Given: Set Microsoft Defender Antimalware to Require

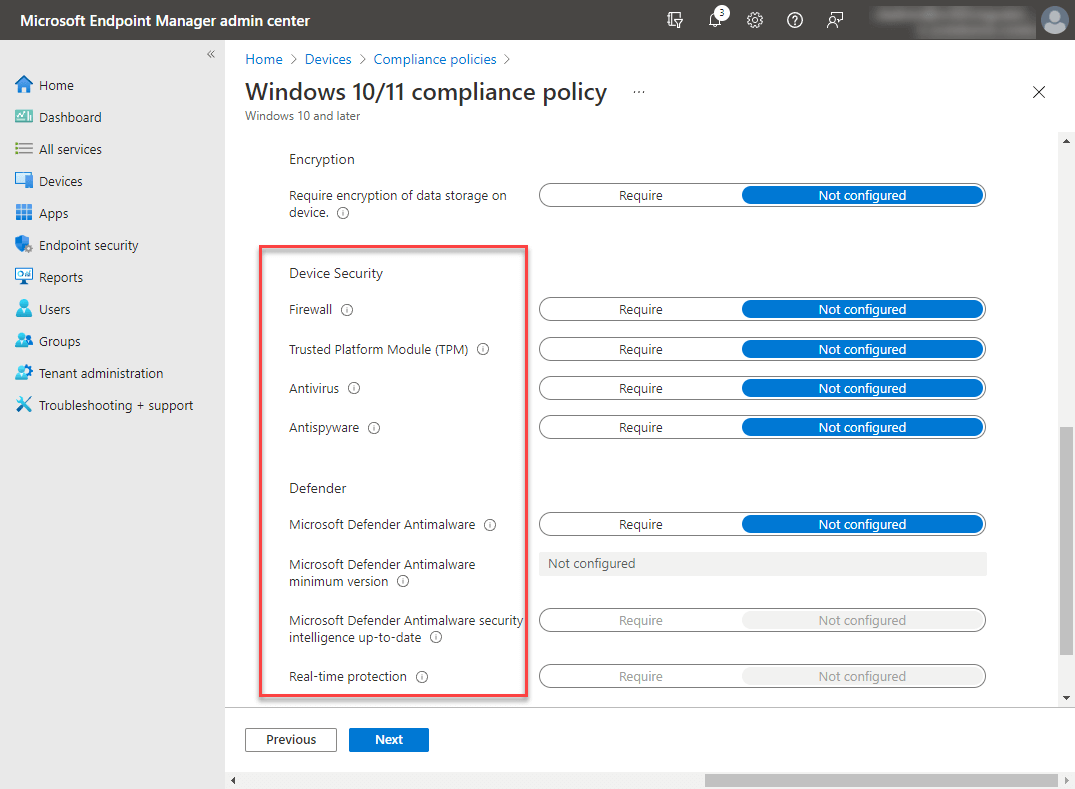Looking at the screenshot, I should click(641, 524).
